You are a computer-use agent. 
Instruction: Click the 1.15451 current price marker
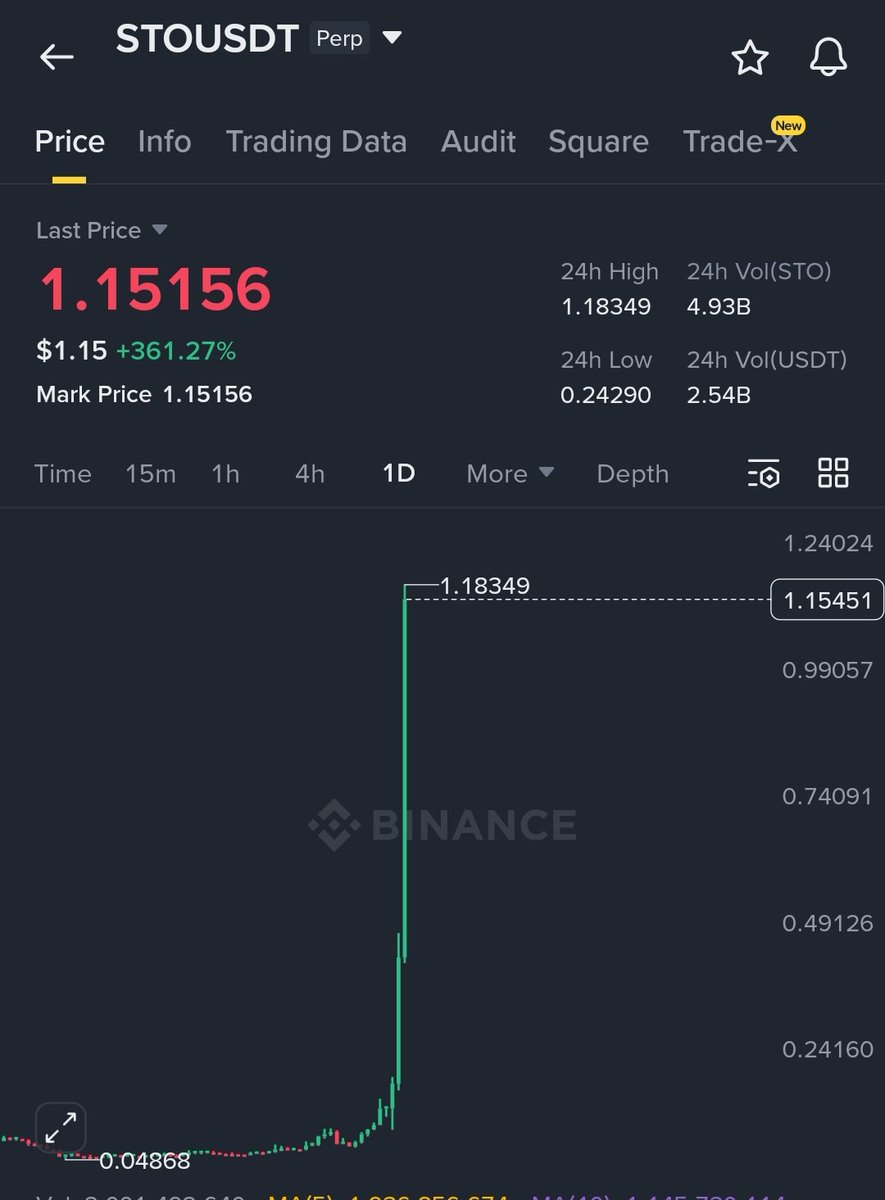827,600
